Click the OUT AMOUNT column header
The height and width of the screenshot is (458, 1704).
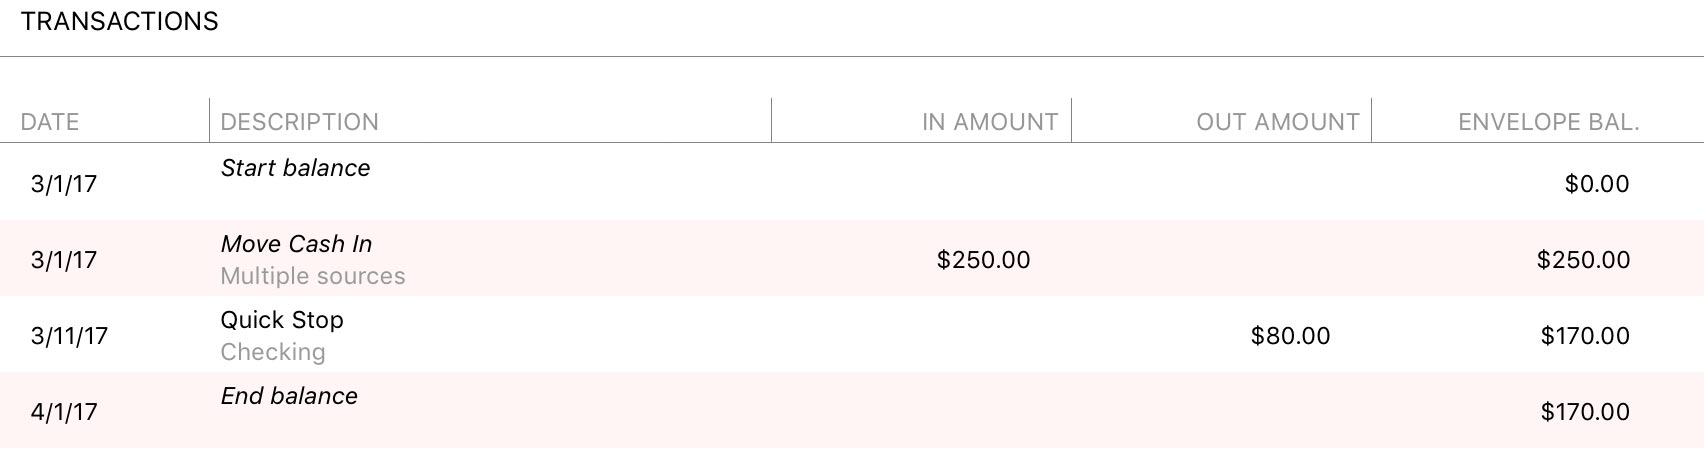[x=1277, y=122]
